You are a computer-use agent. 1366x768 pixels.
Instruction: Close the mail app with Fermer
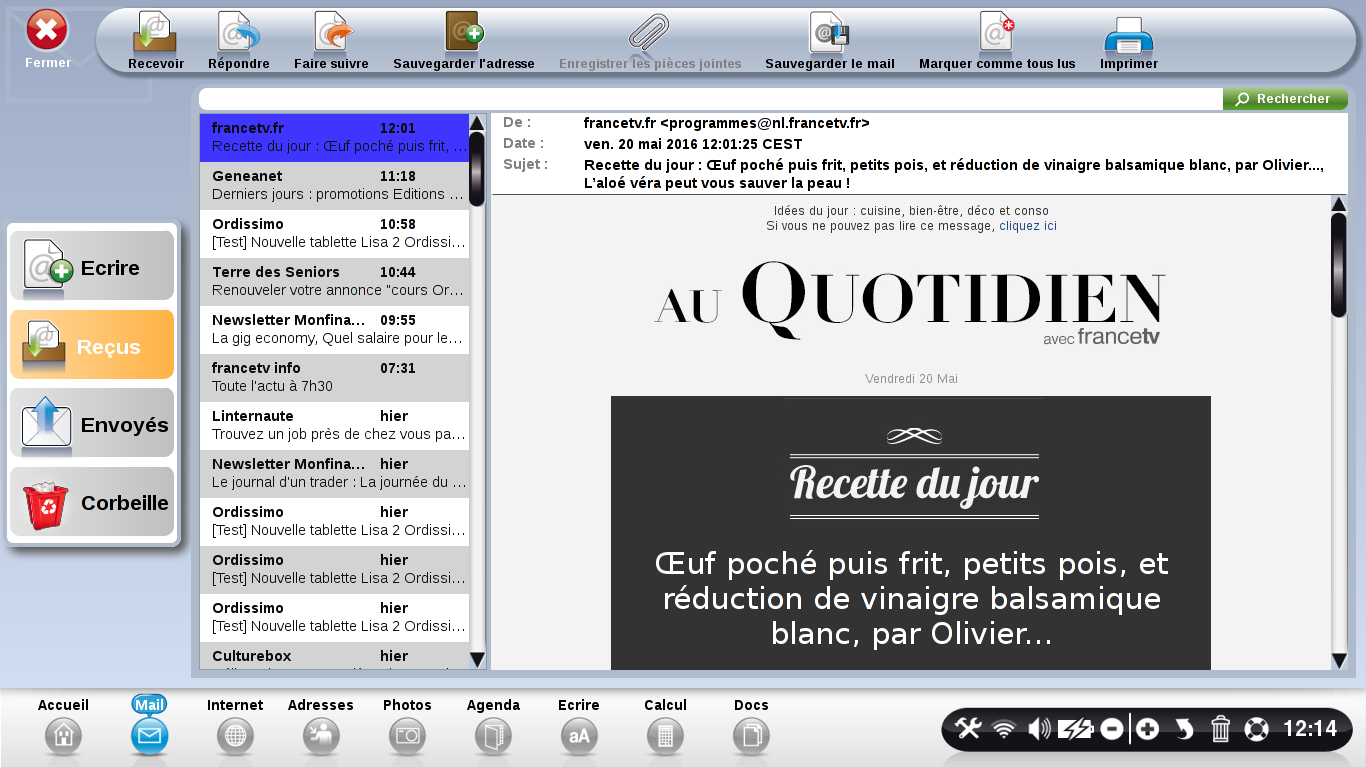tap(47, 39)
